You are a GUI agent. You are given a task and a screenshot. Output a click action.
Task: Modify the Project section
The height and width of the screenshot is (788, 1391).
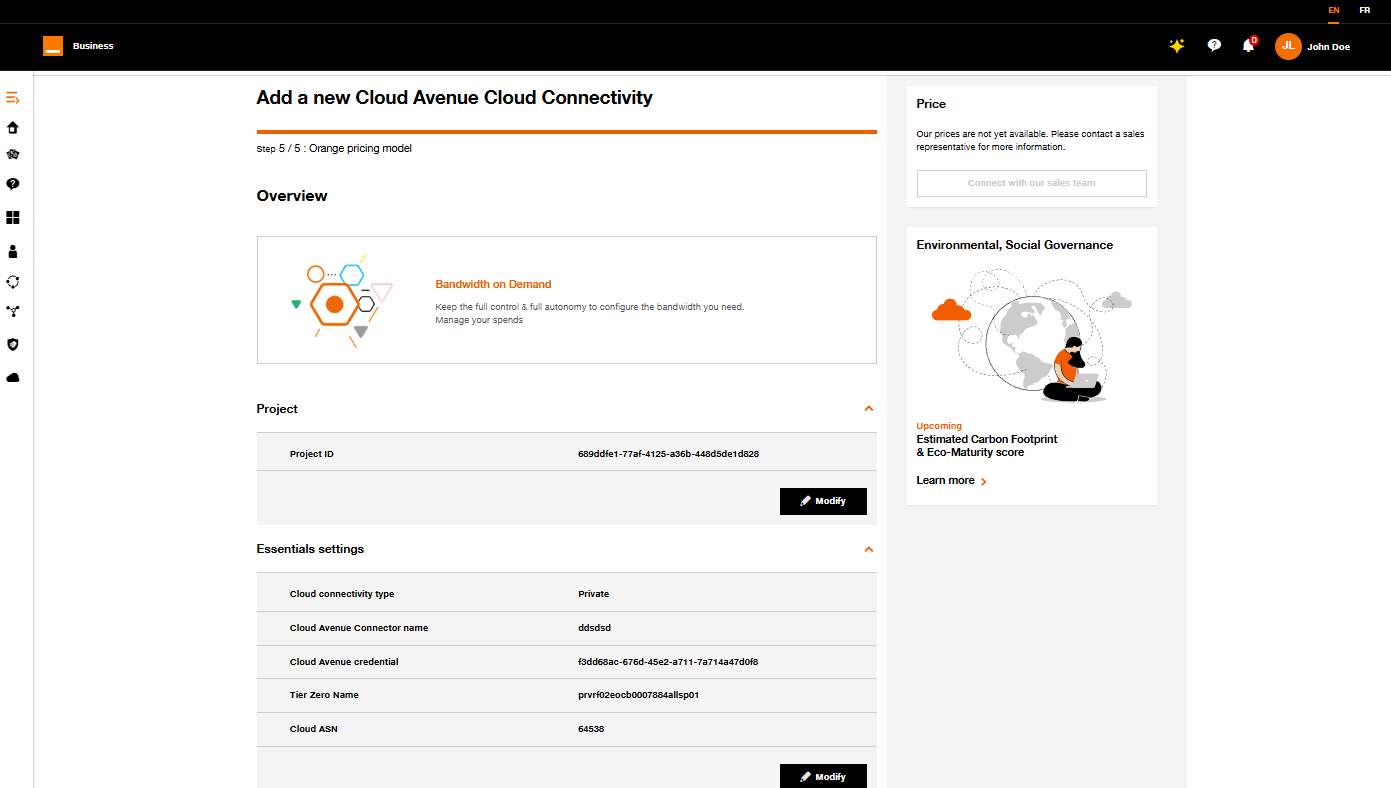click(x=823, y=501)
